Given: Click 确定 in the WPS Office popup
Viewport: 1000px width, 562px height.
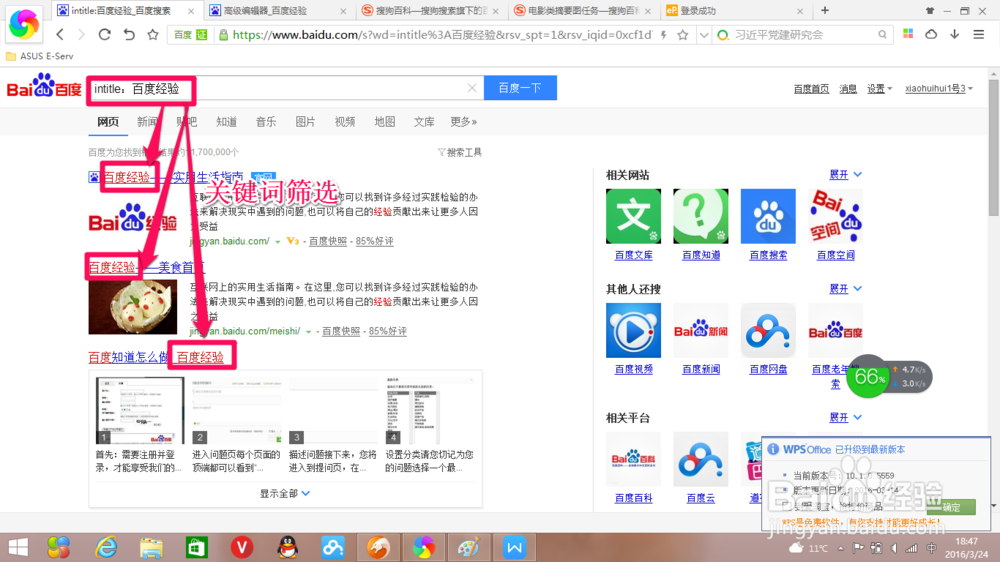Looking at the screenshot, I should [951, 507].
